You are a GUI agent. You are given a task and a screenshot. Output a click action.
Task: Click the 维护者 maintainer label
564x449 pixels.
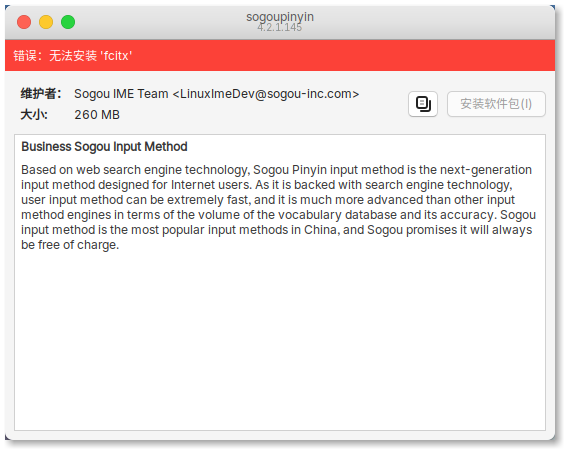tap(41, 94)
